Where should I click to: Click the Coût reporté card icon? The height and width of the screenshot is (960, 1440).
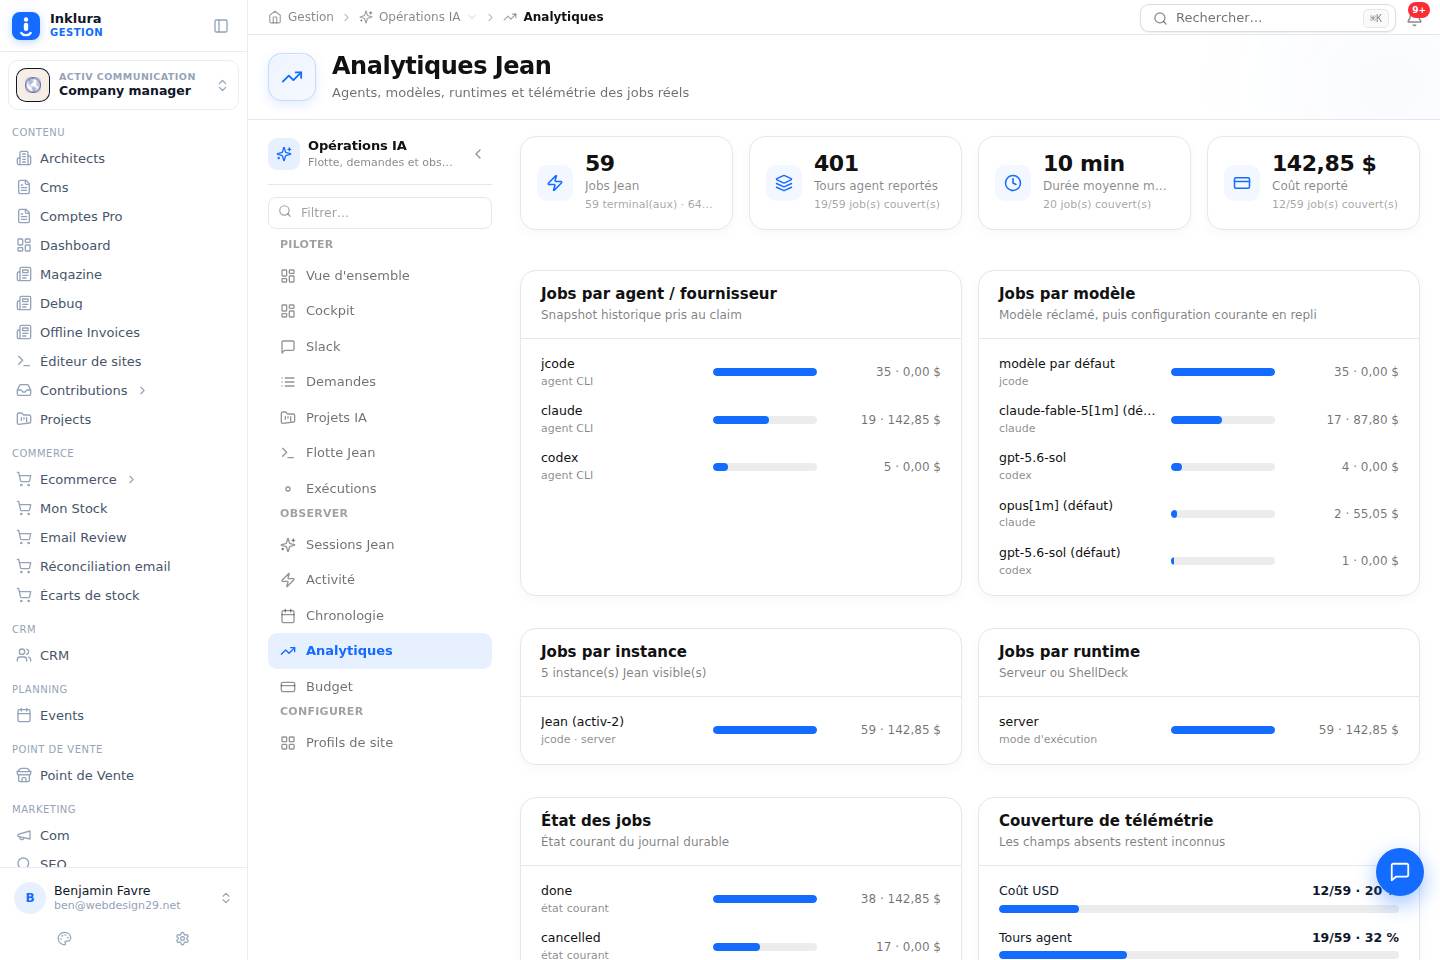point(1242,183)
